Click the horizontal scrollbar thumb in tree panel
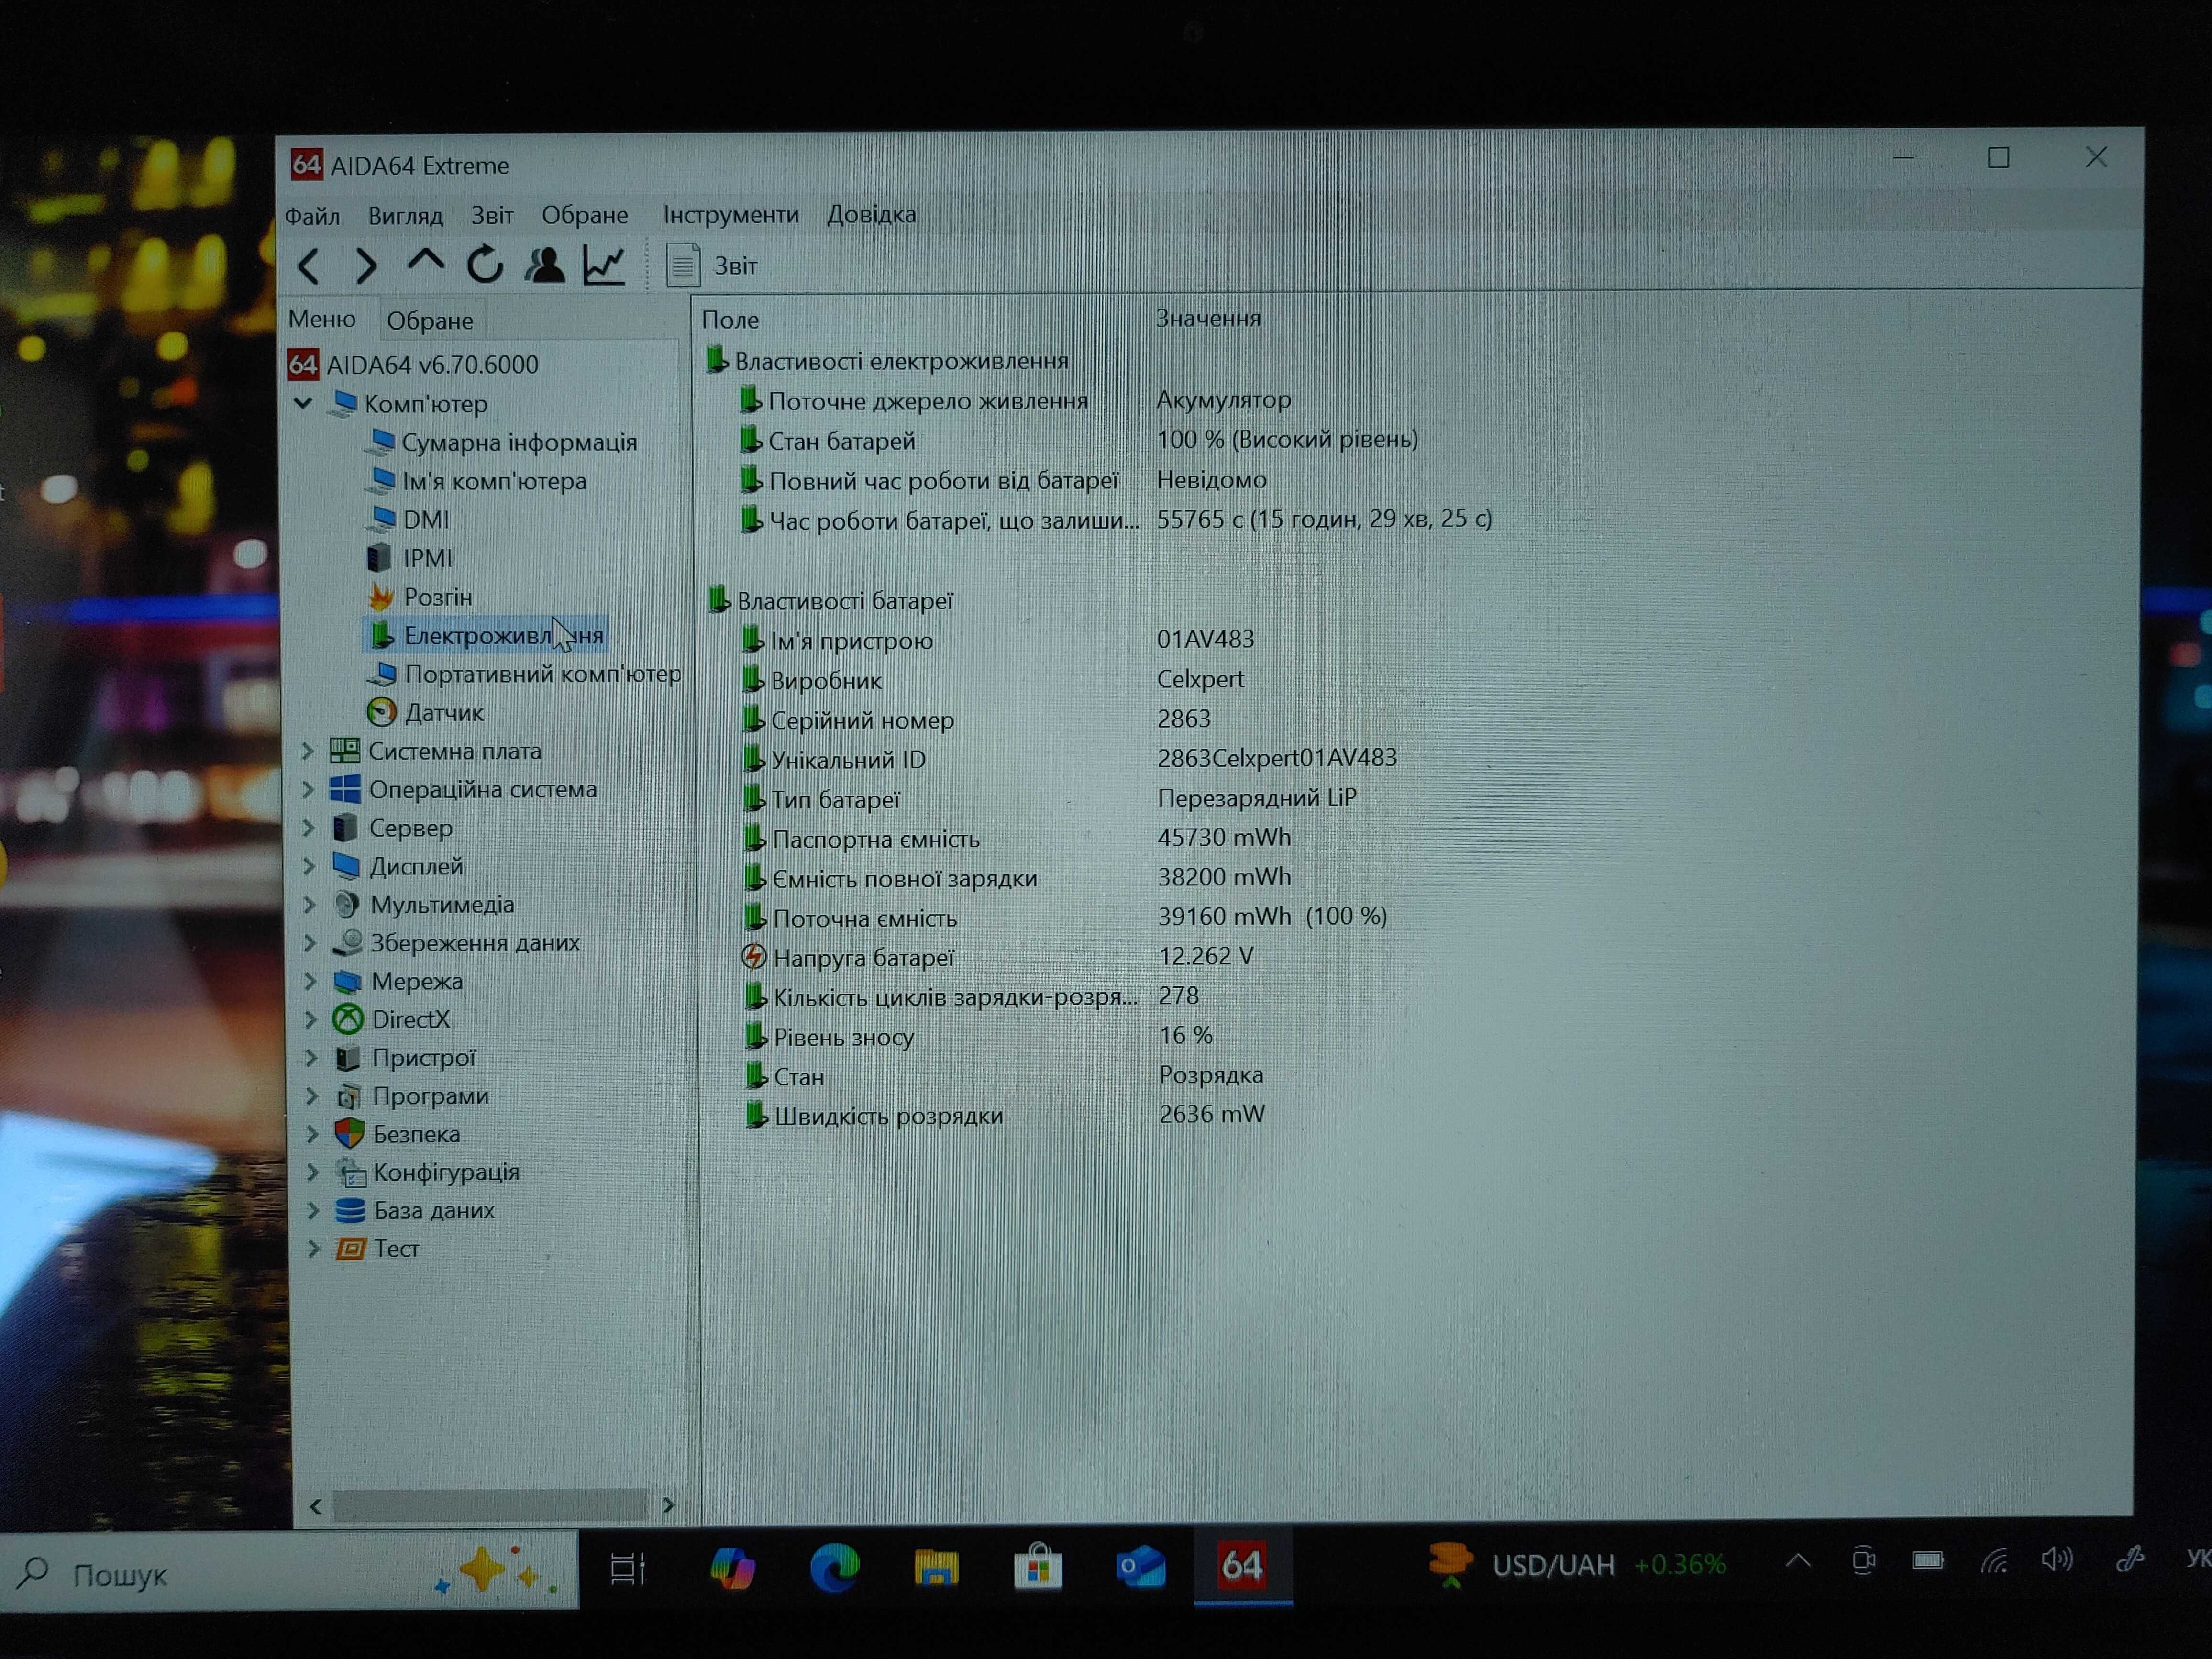2212x1659 pixels. [x=490, y=1505]
